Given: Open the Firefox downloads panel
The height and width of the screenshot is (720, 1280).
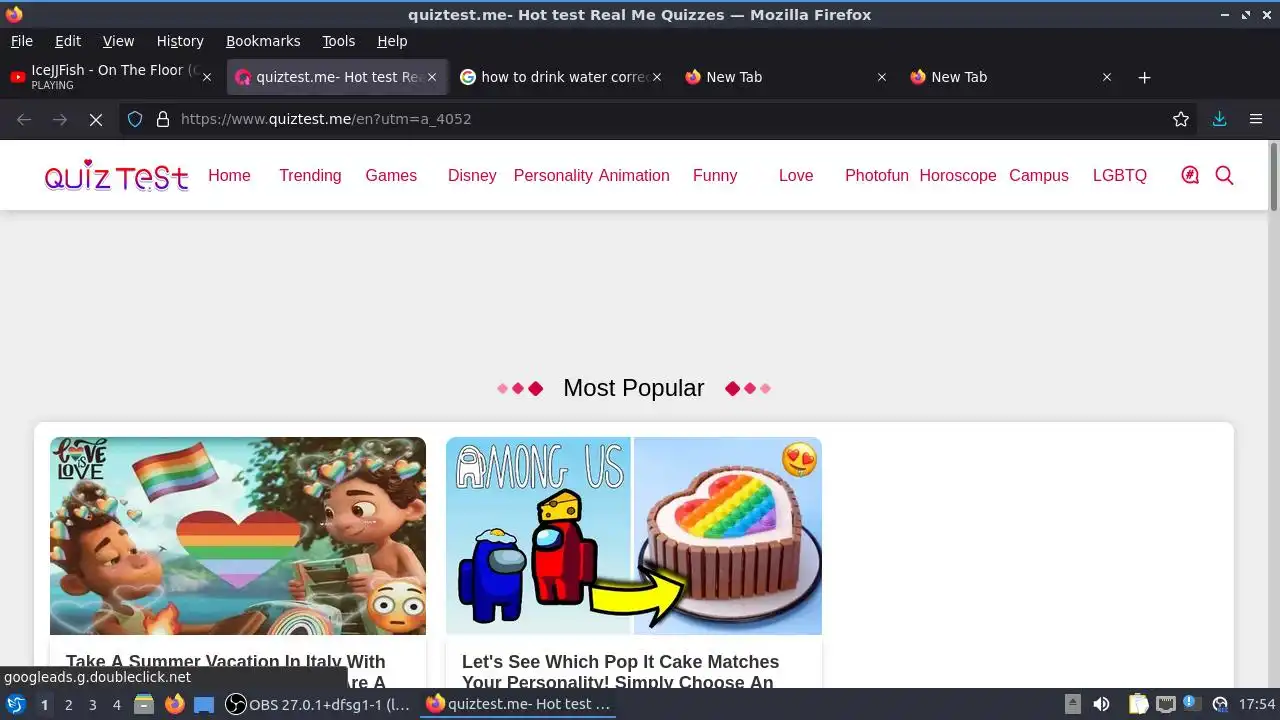Looking at the screenshot, I should click(x=1219, y=119).
